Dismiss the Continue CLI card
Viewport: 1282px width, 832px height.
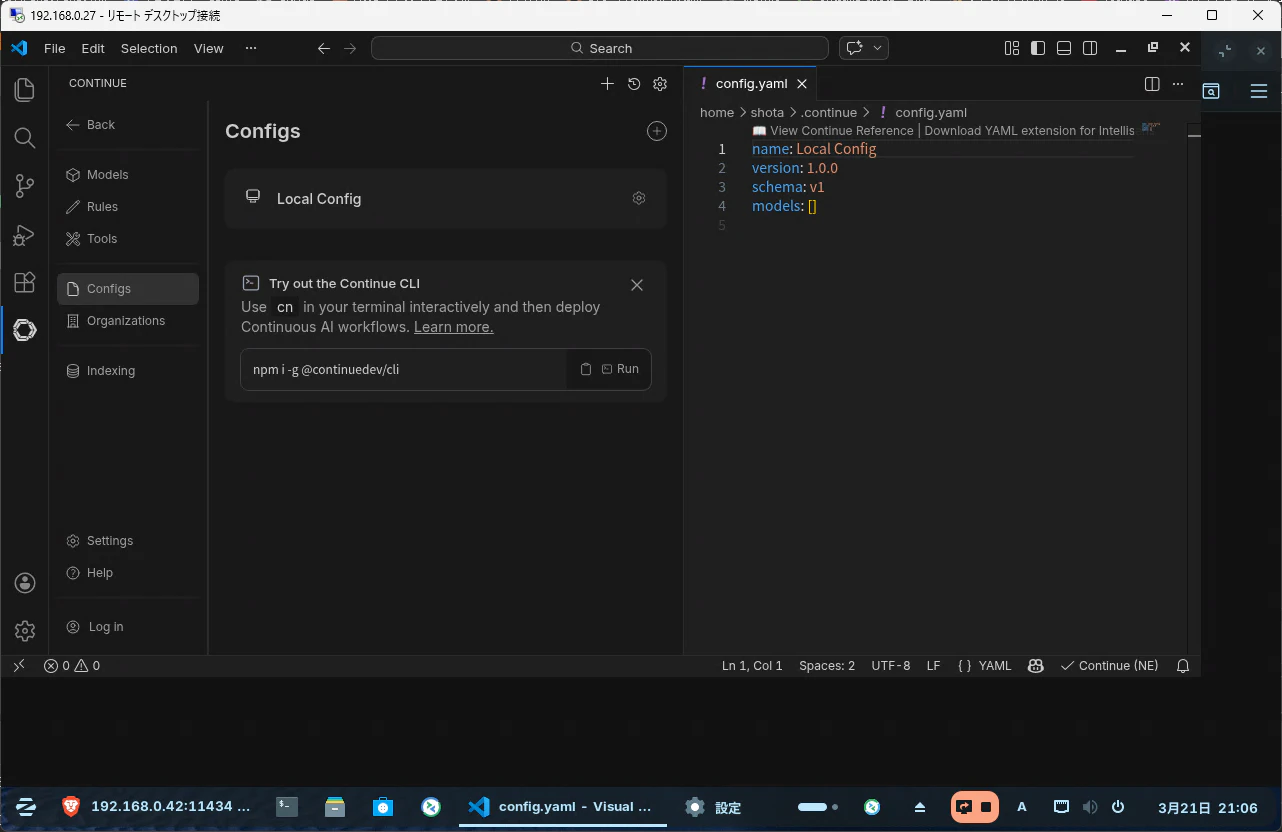[637, 285]
